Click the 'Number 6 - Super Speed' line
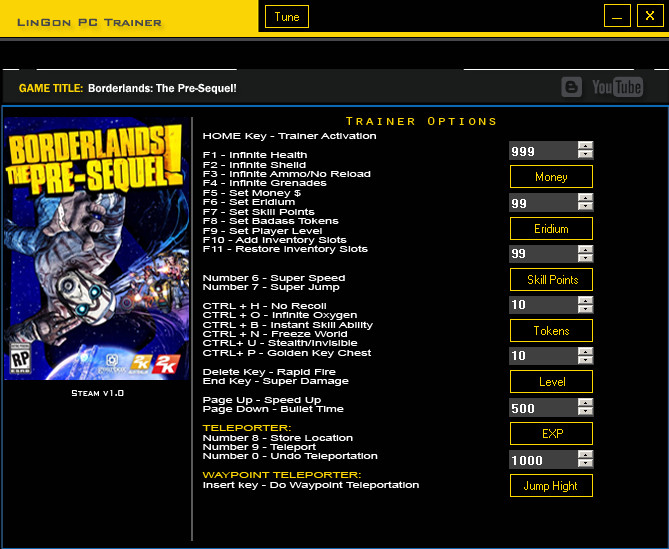Image resolution: width=669 pixels, height=549 pixels. coord(274,278)
